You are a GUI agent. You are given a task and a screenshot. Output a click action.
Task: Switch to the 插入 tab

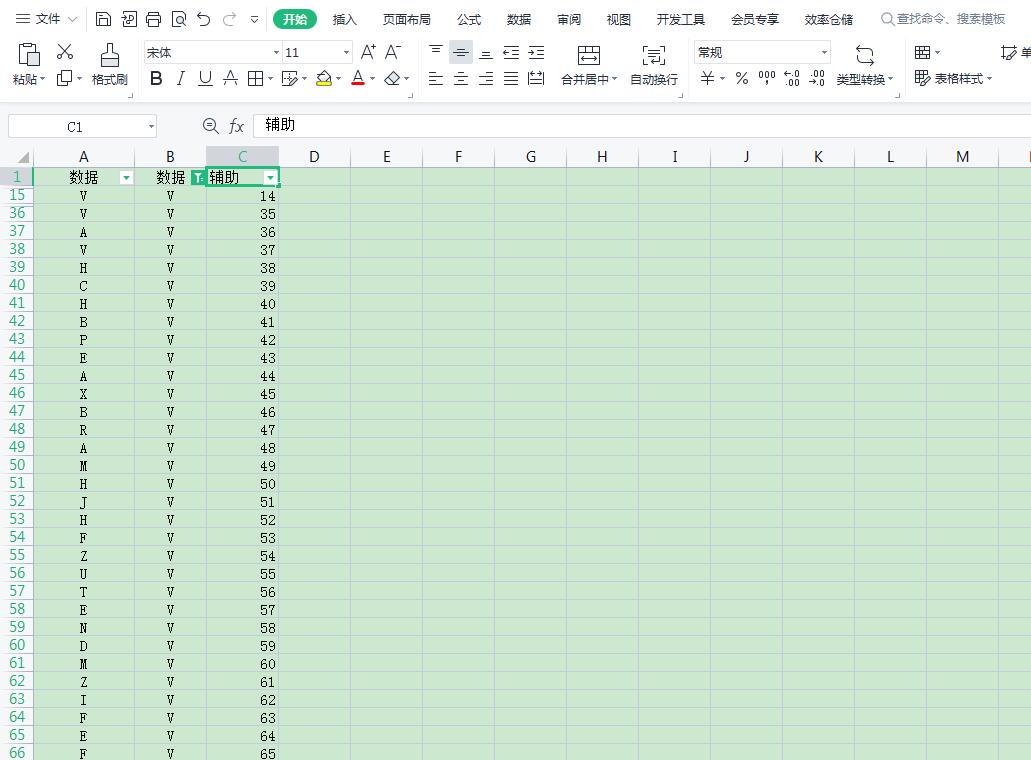click(x=345, y=20)
